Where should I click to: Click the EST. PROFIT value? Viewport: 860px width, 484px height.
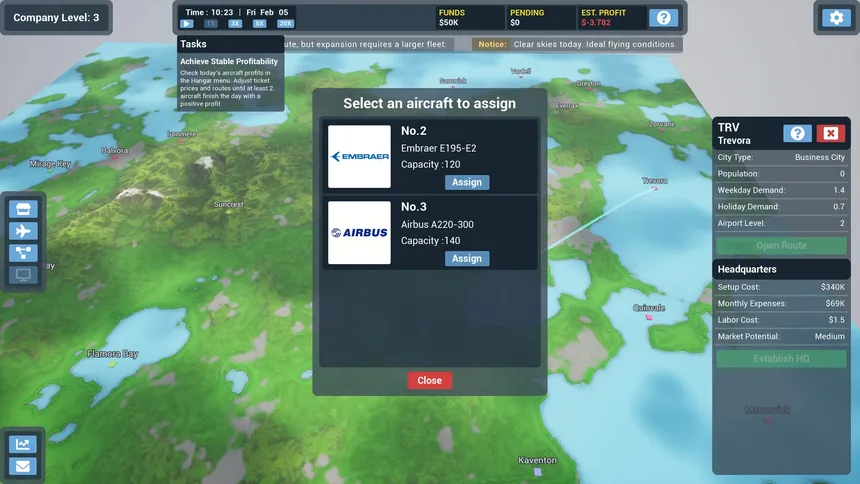click(x=596, y=23)
